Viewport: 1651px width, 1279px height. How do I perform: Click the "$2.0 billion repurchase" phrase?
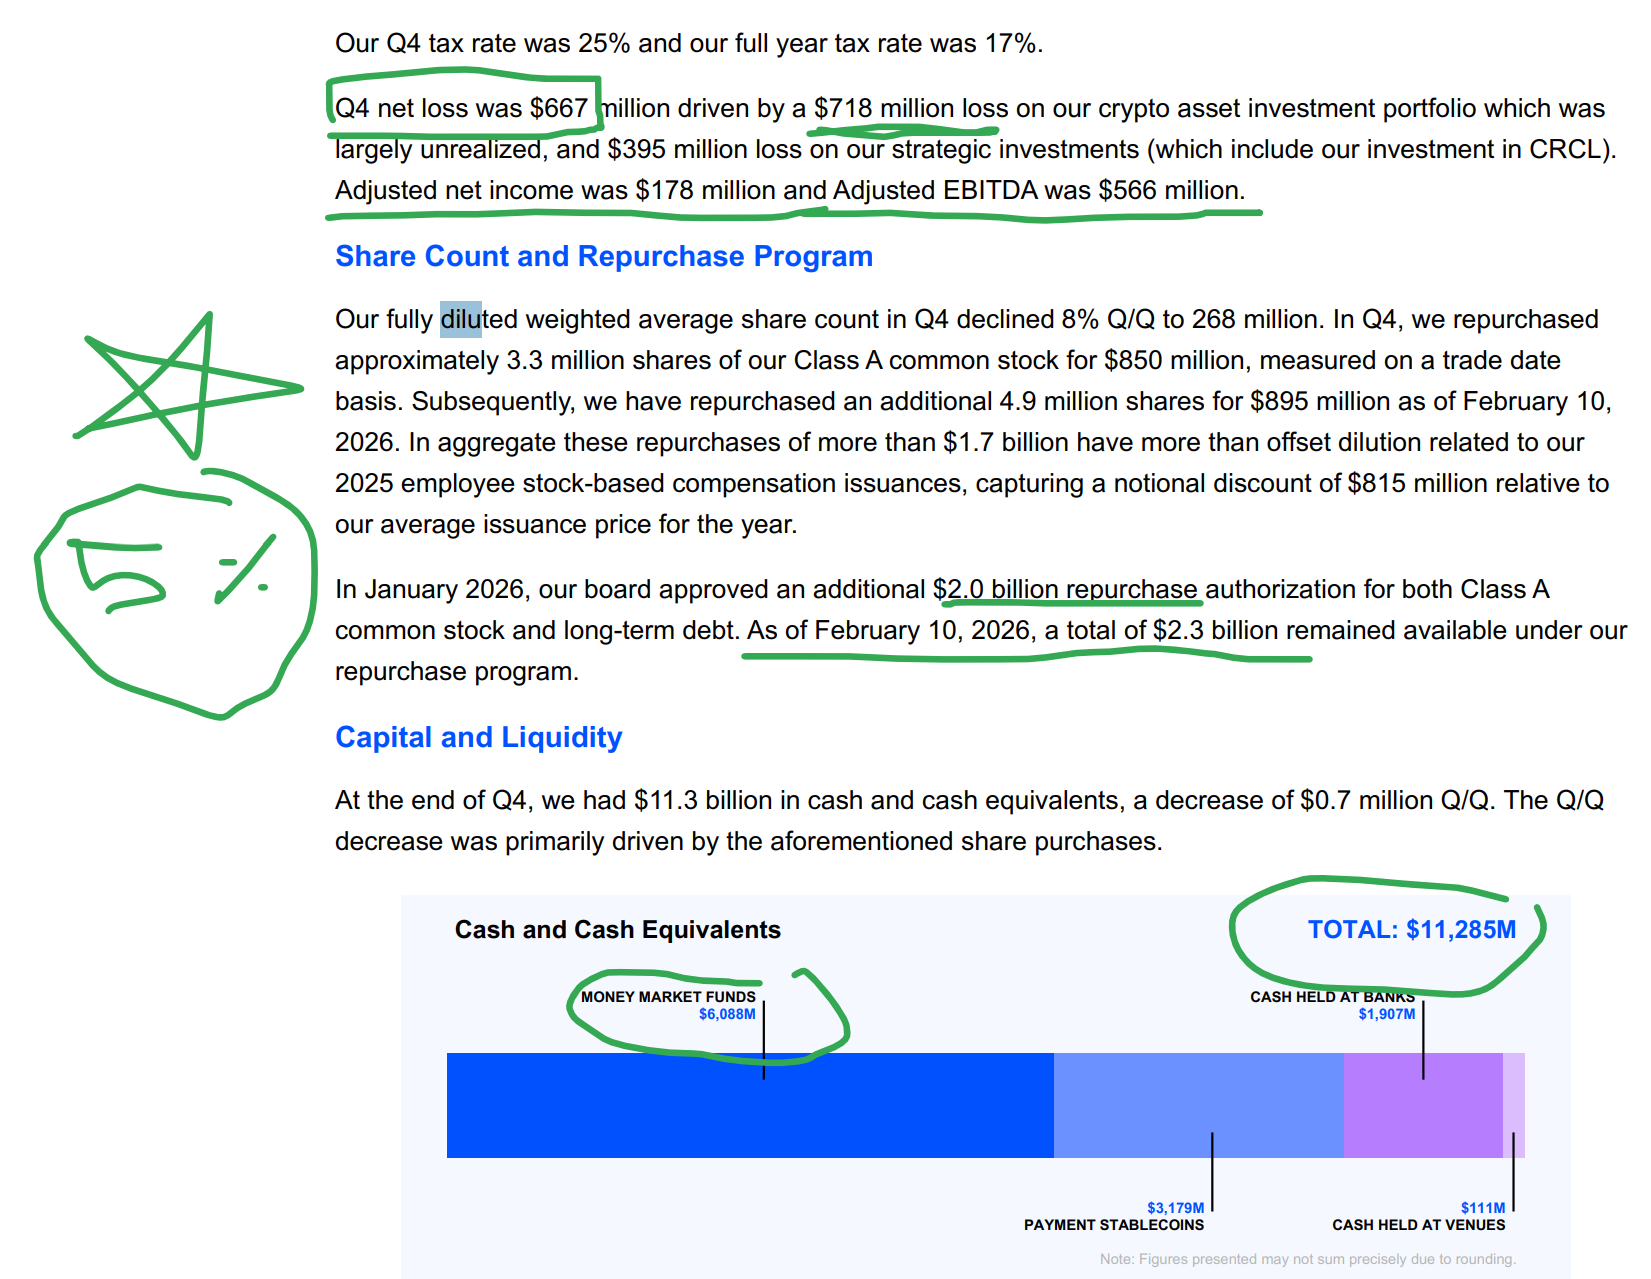pos(1065,589)
